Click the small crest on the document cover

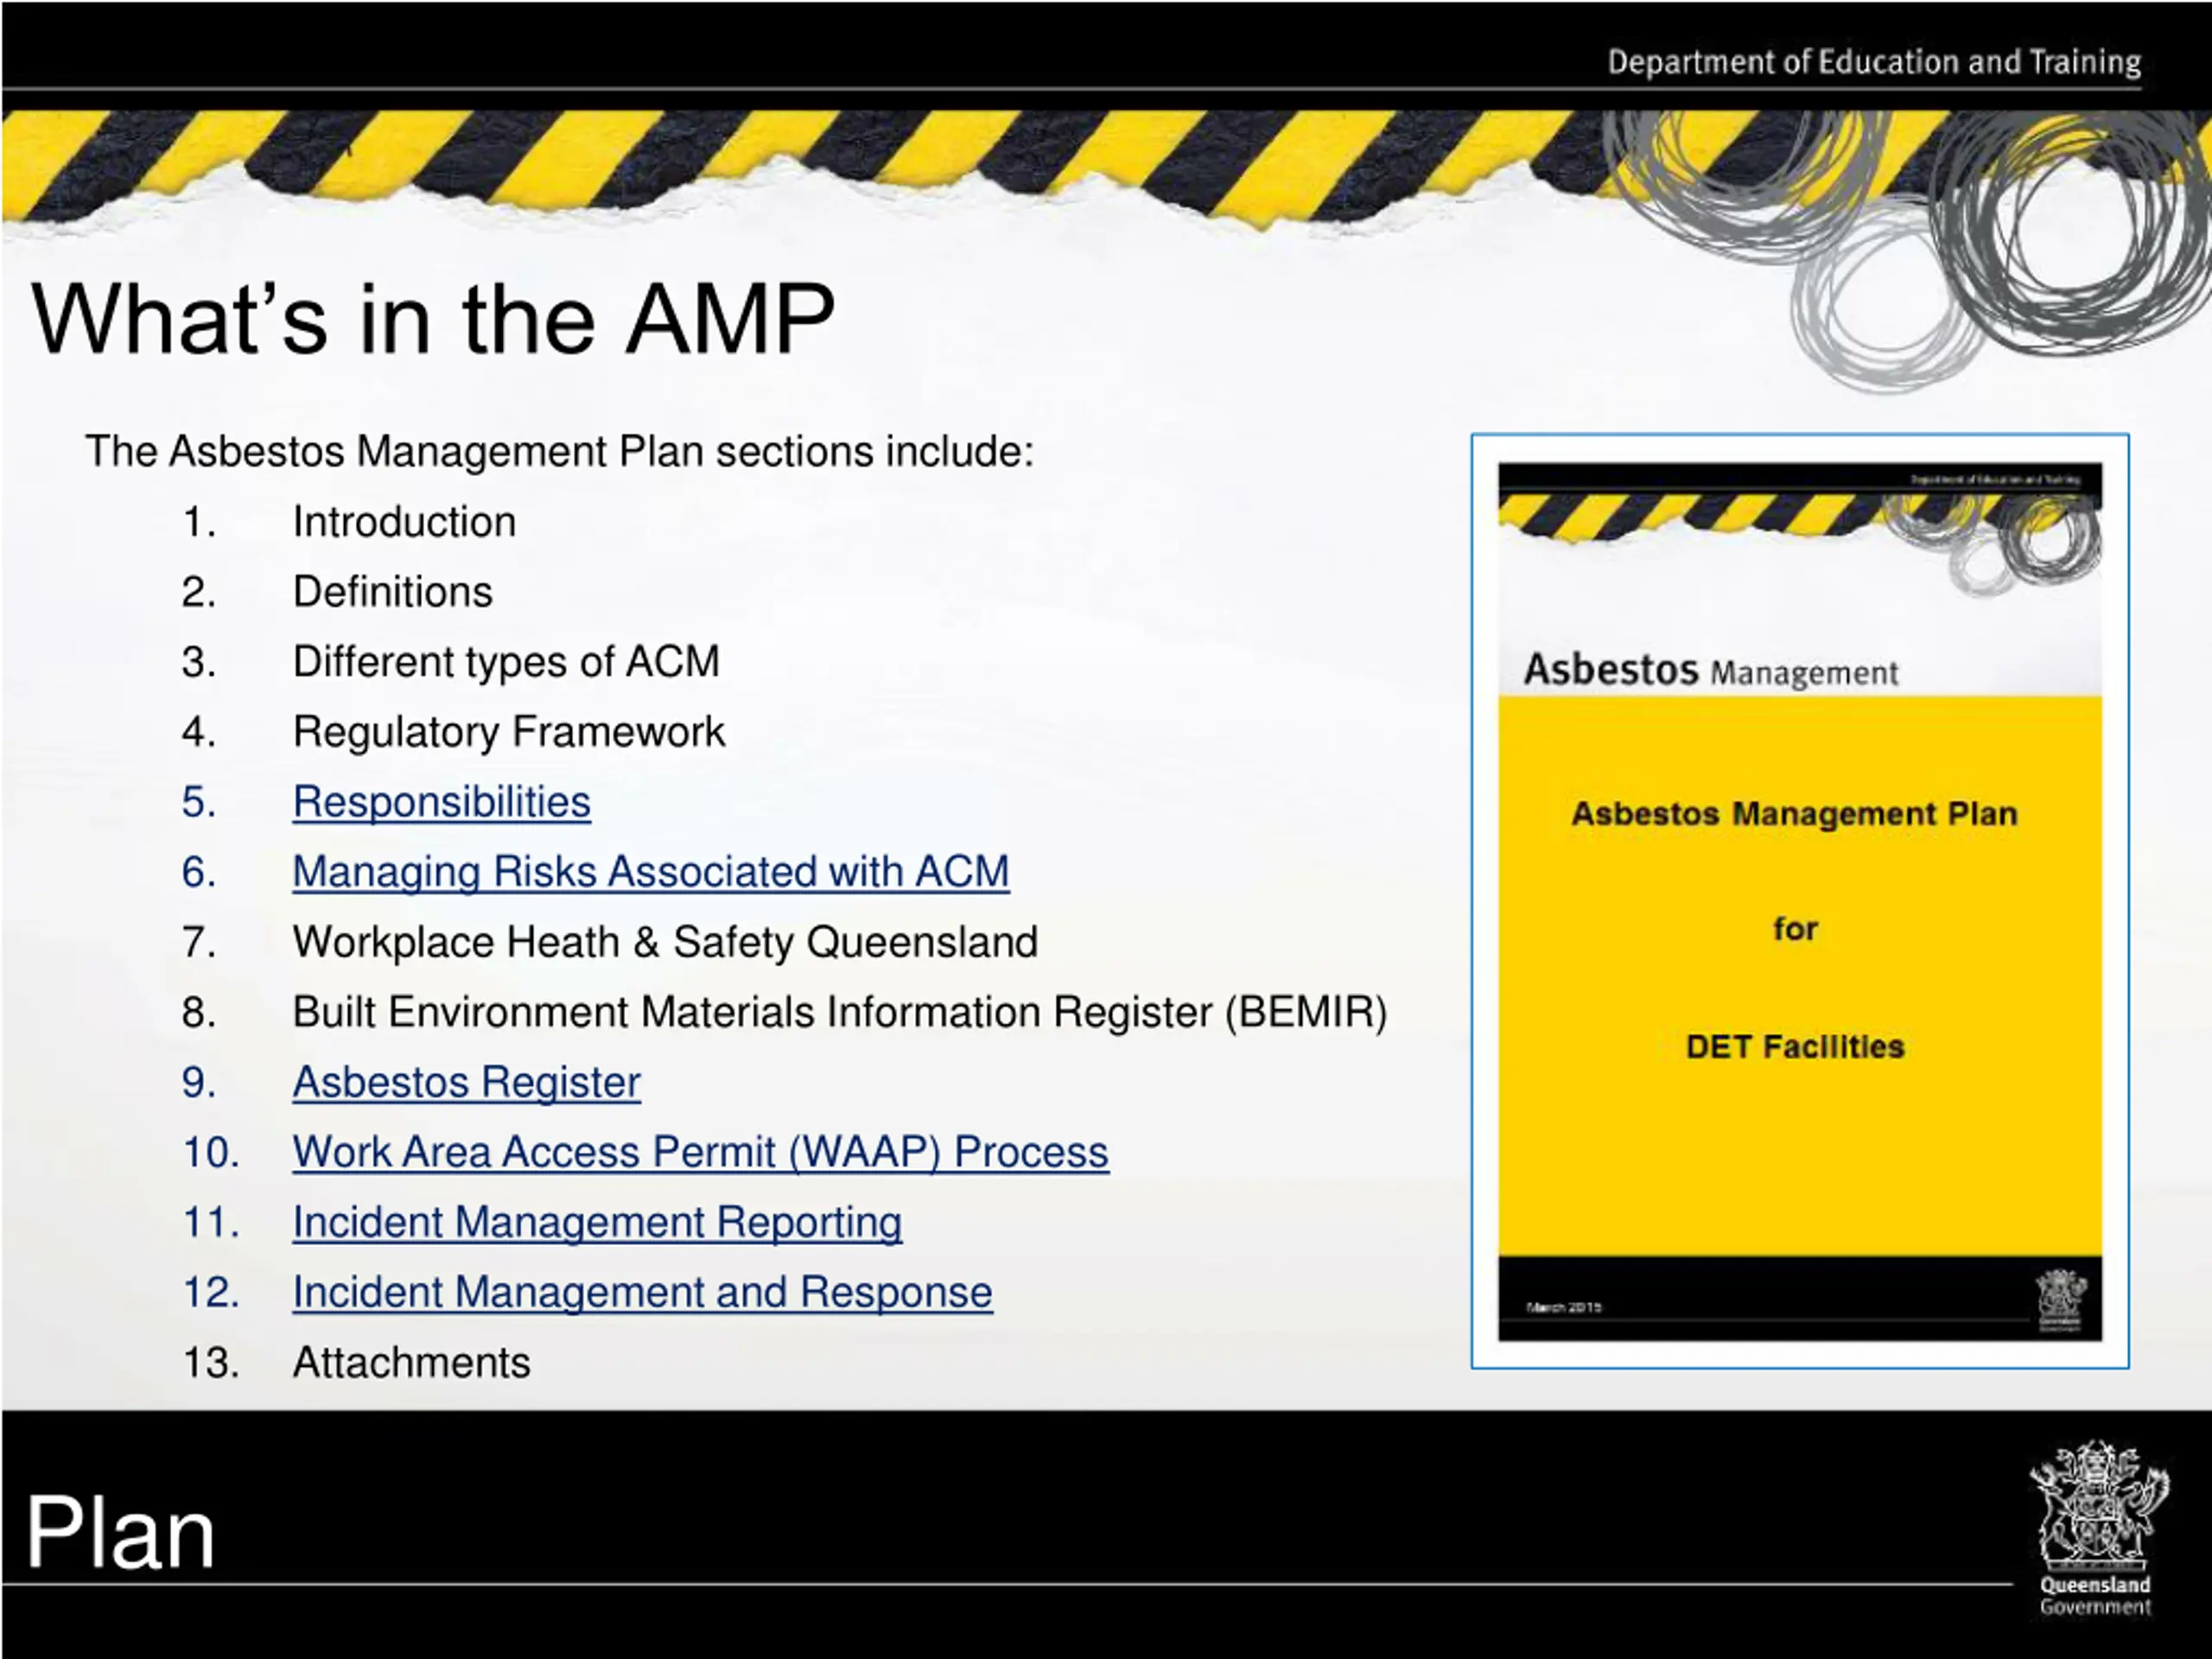[2061, 1300]
